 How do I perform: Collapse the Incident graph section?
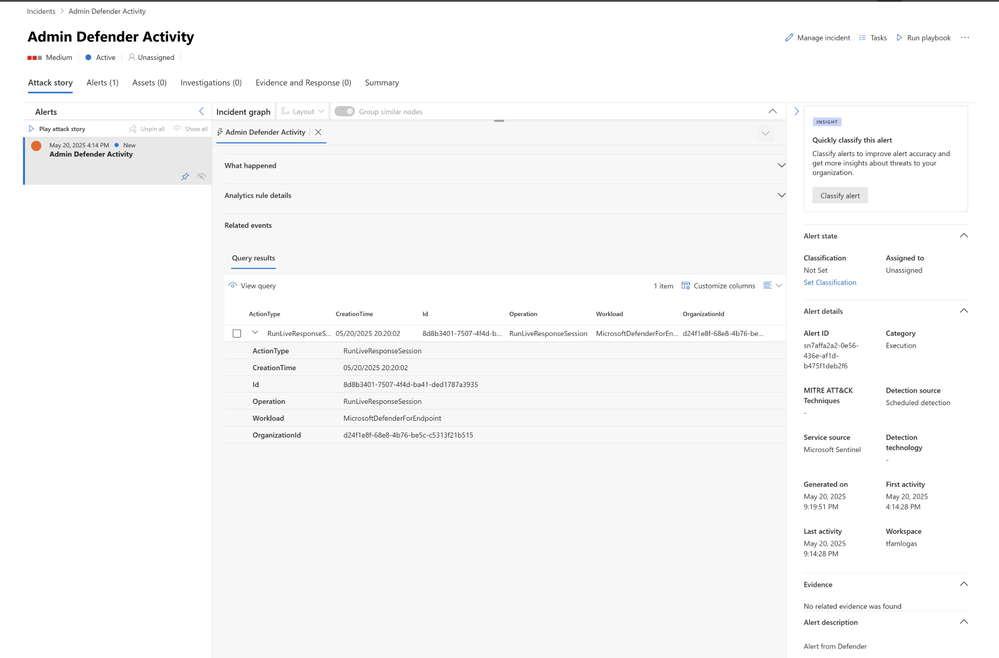pyautogui.click(x=772, y=111)
